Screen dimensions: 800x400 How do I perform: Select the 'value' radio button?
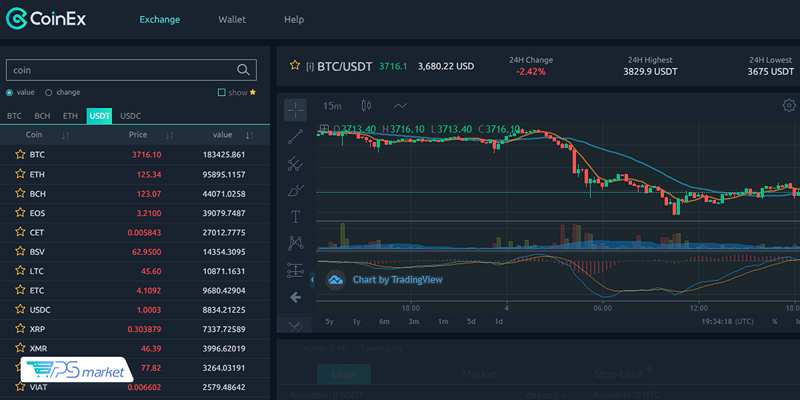(11, 92)
